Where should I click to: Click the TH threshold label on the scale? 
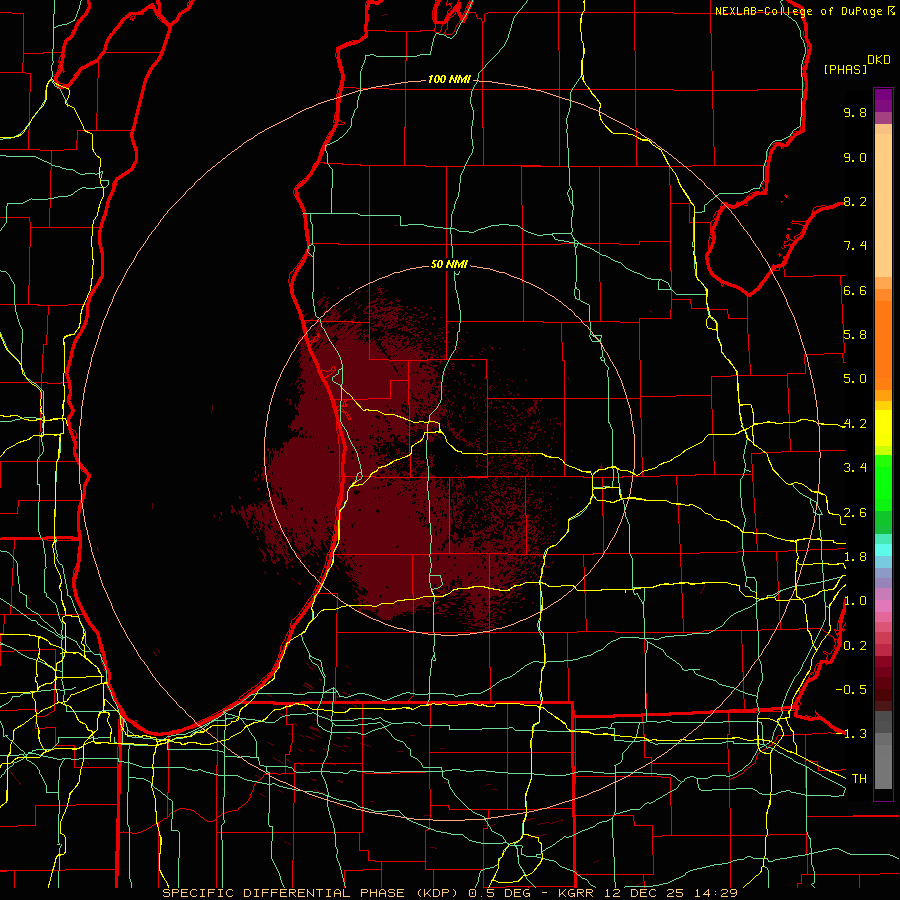(x=859, y=779)
